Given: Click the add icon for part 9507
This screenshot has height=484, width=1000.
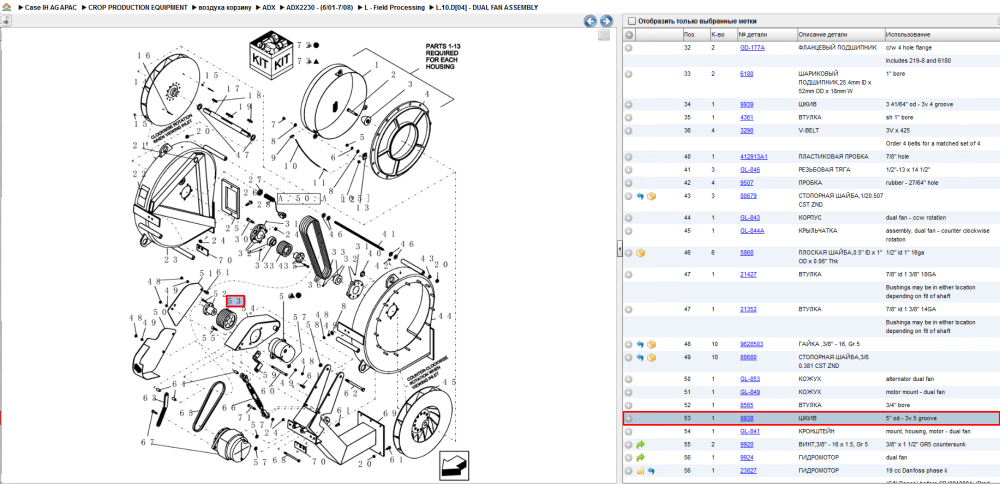Looking at the screenshot, I should (629, 183).
